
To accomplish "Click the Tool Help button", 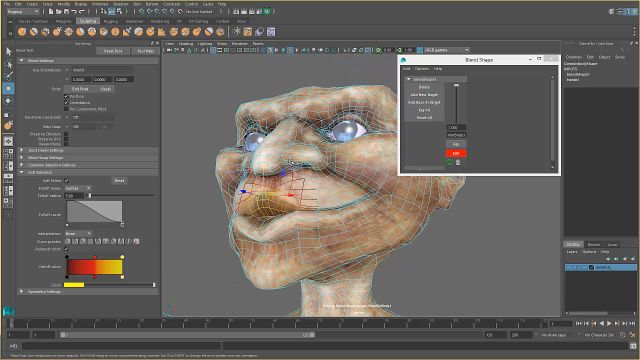I will (x=145, y=51).
